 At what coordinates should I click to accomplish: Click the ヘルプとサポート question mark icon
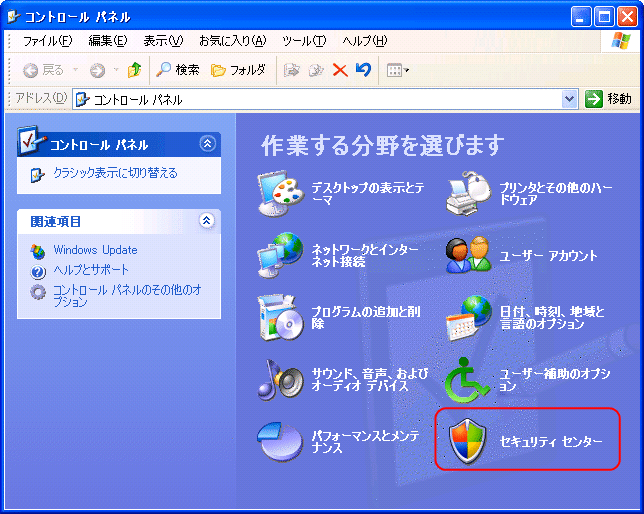click(x=38, y=272)
